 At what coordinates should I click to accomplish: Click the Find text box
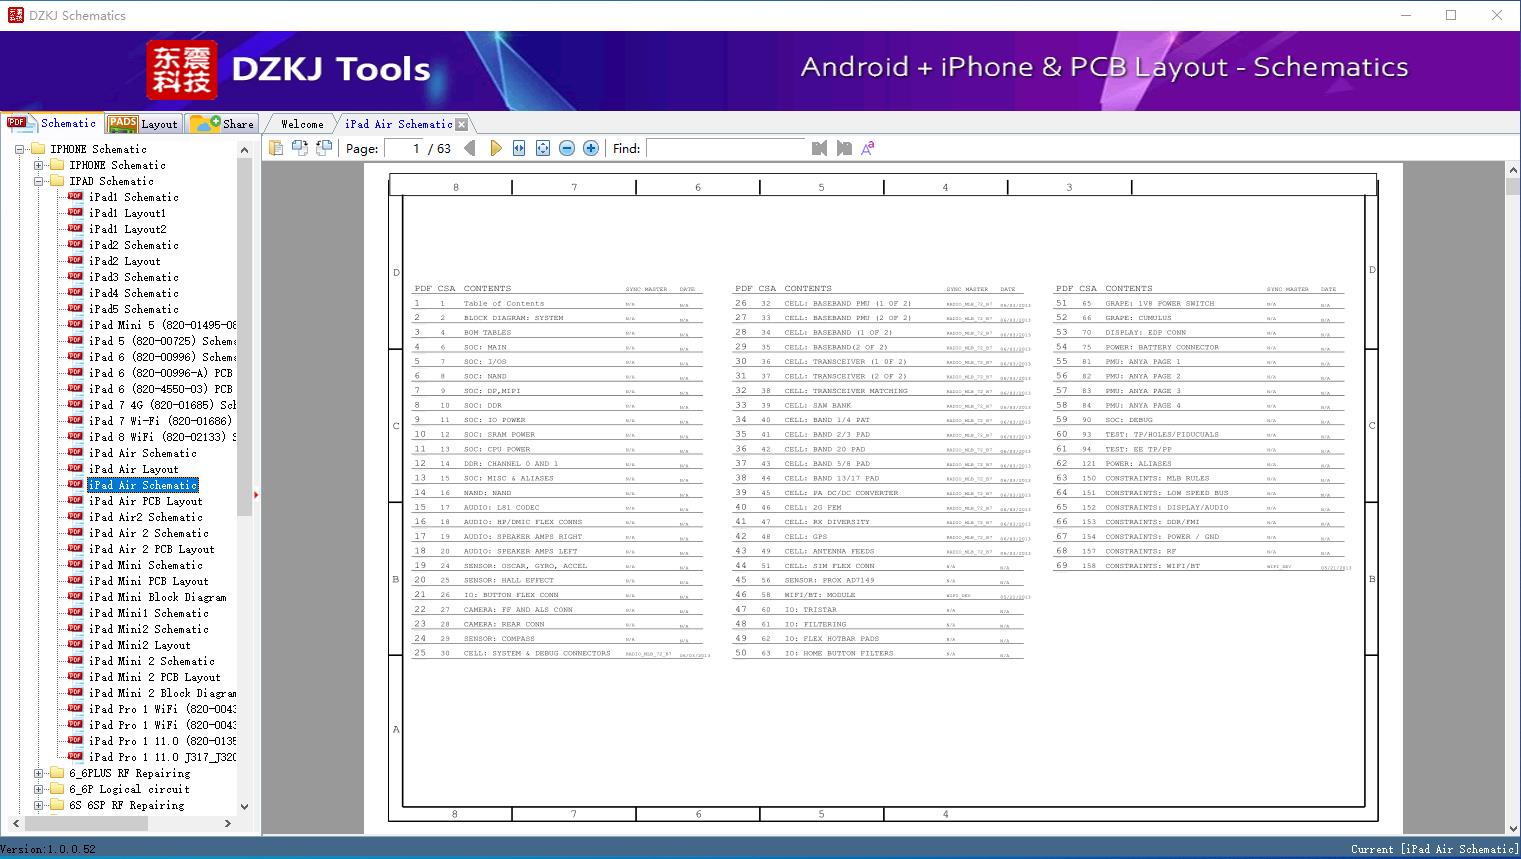pos(726,148)
